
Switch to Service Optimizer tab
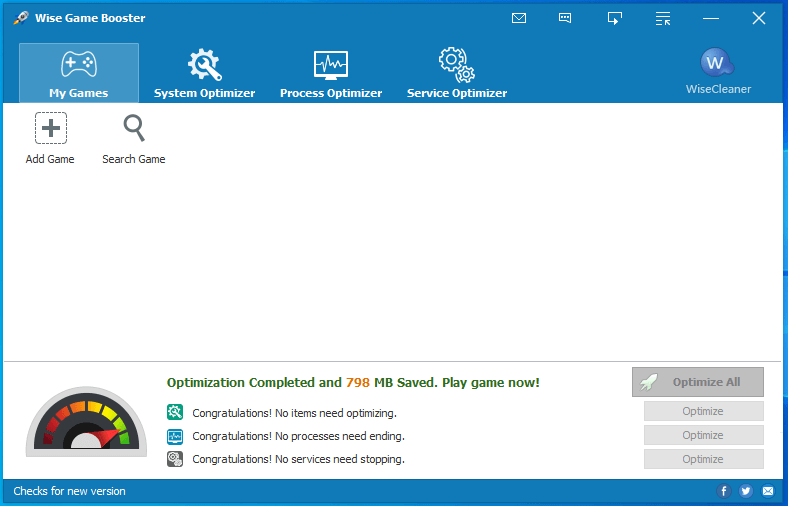click(x=457, y=73)
